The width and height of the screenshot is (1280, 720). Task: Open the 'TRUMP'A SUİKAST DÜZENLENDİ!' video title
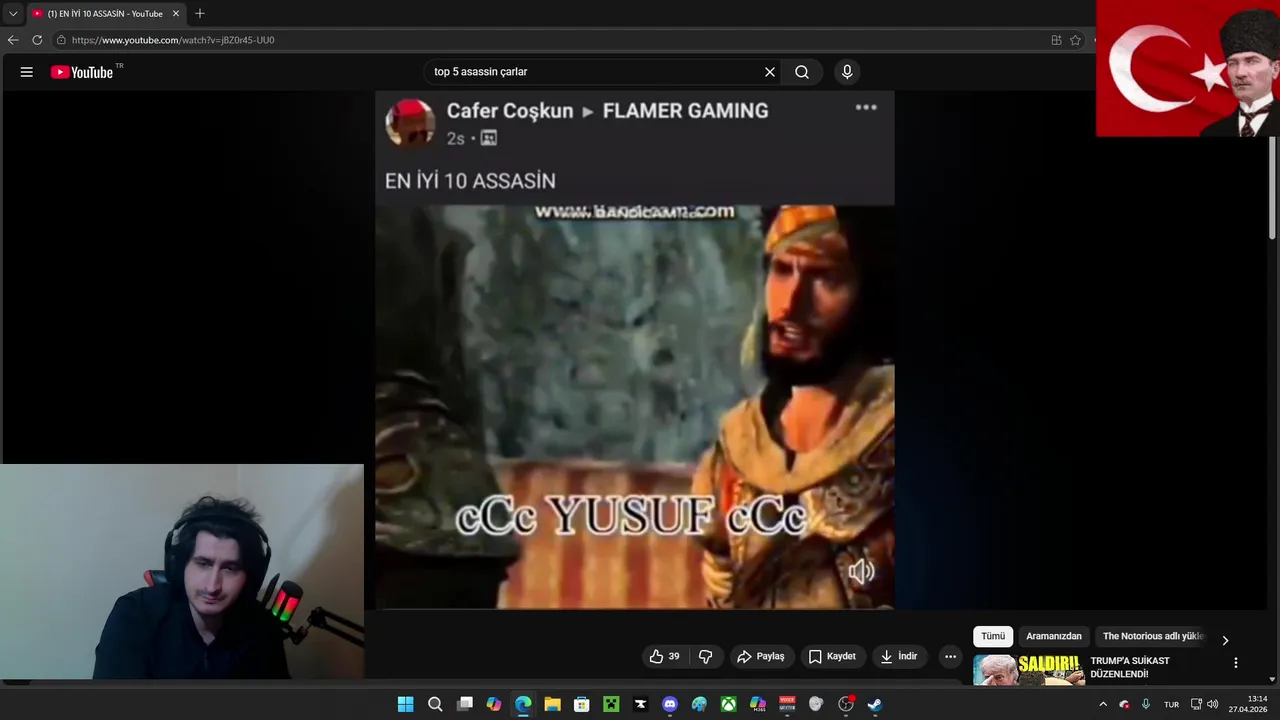click(1130, 668)
